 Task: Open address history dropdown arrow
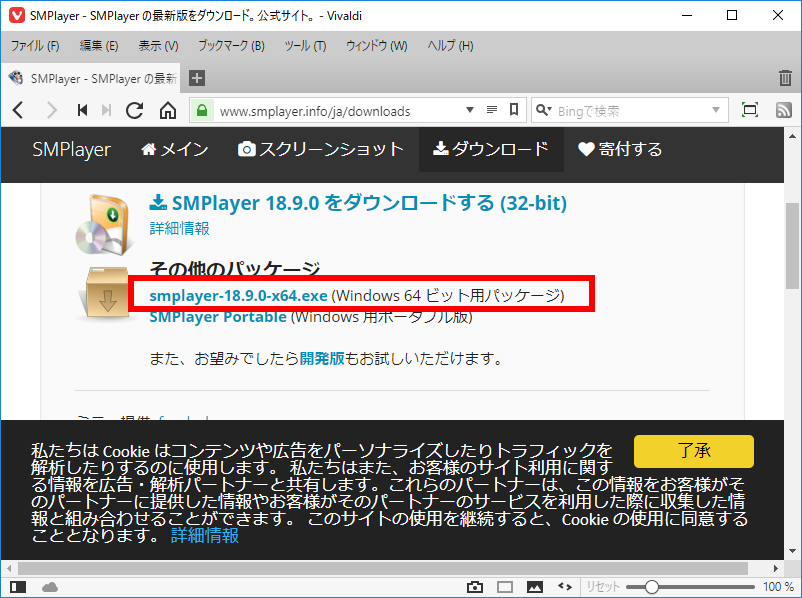(x=470, y=110)
